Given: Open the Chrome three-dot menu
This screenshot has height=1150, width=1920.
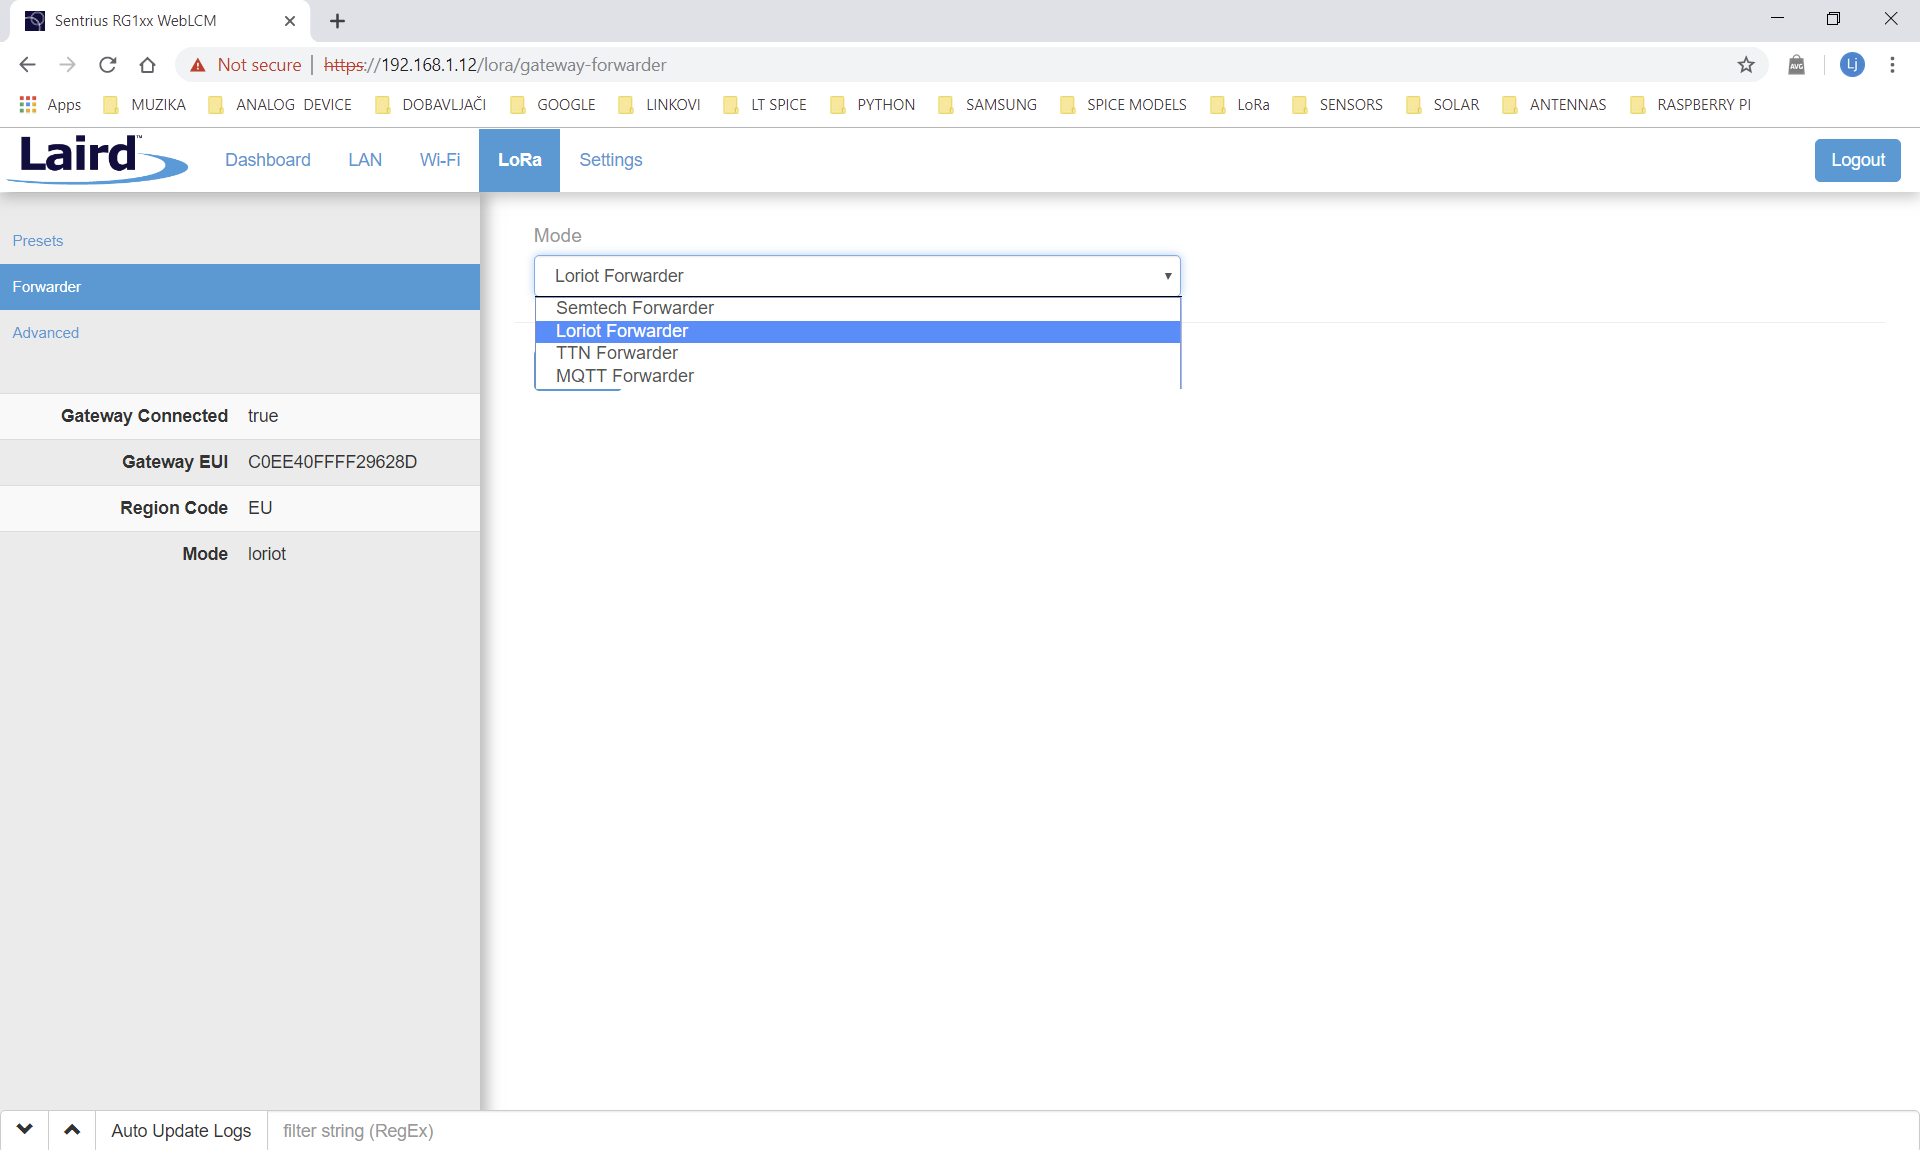Looking at the screenshot, I should click(x=1892, y=65).
